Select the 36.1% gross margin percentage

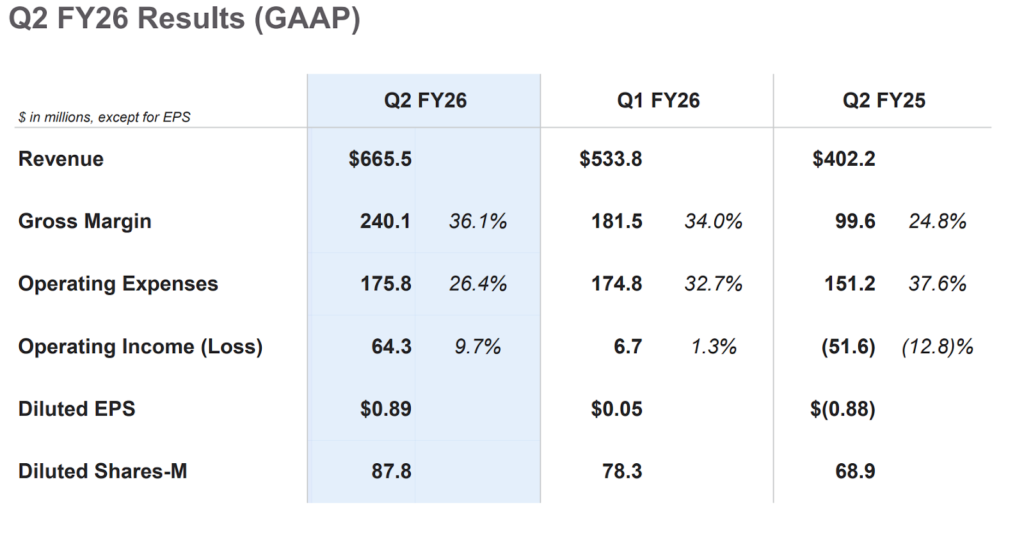[x=478, y=221]
